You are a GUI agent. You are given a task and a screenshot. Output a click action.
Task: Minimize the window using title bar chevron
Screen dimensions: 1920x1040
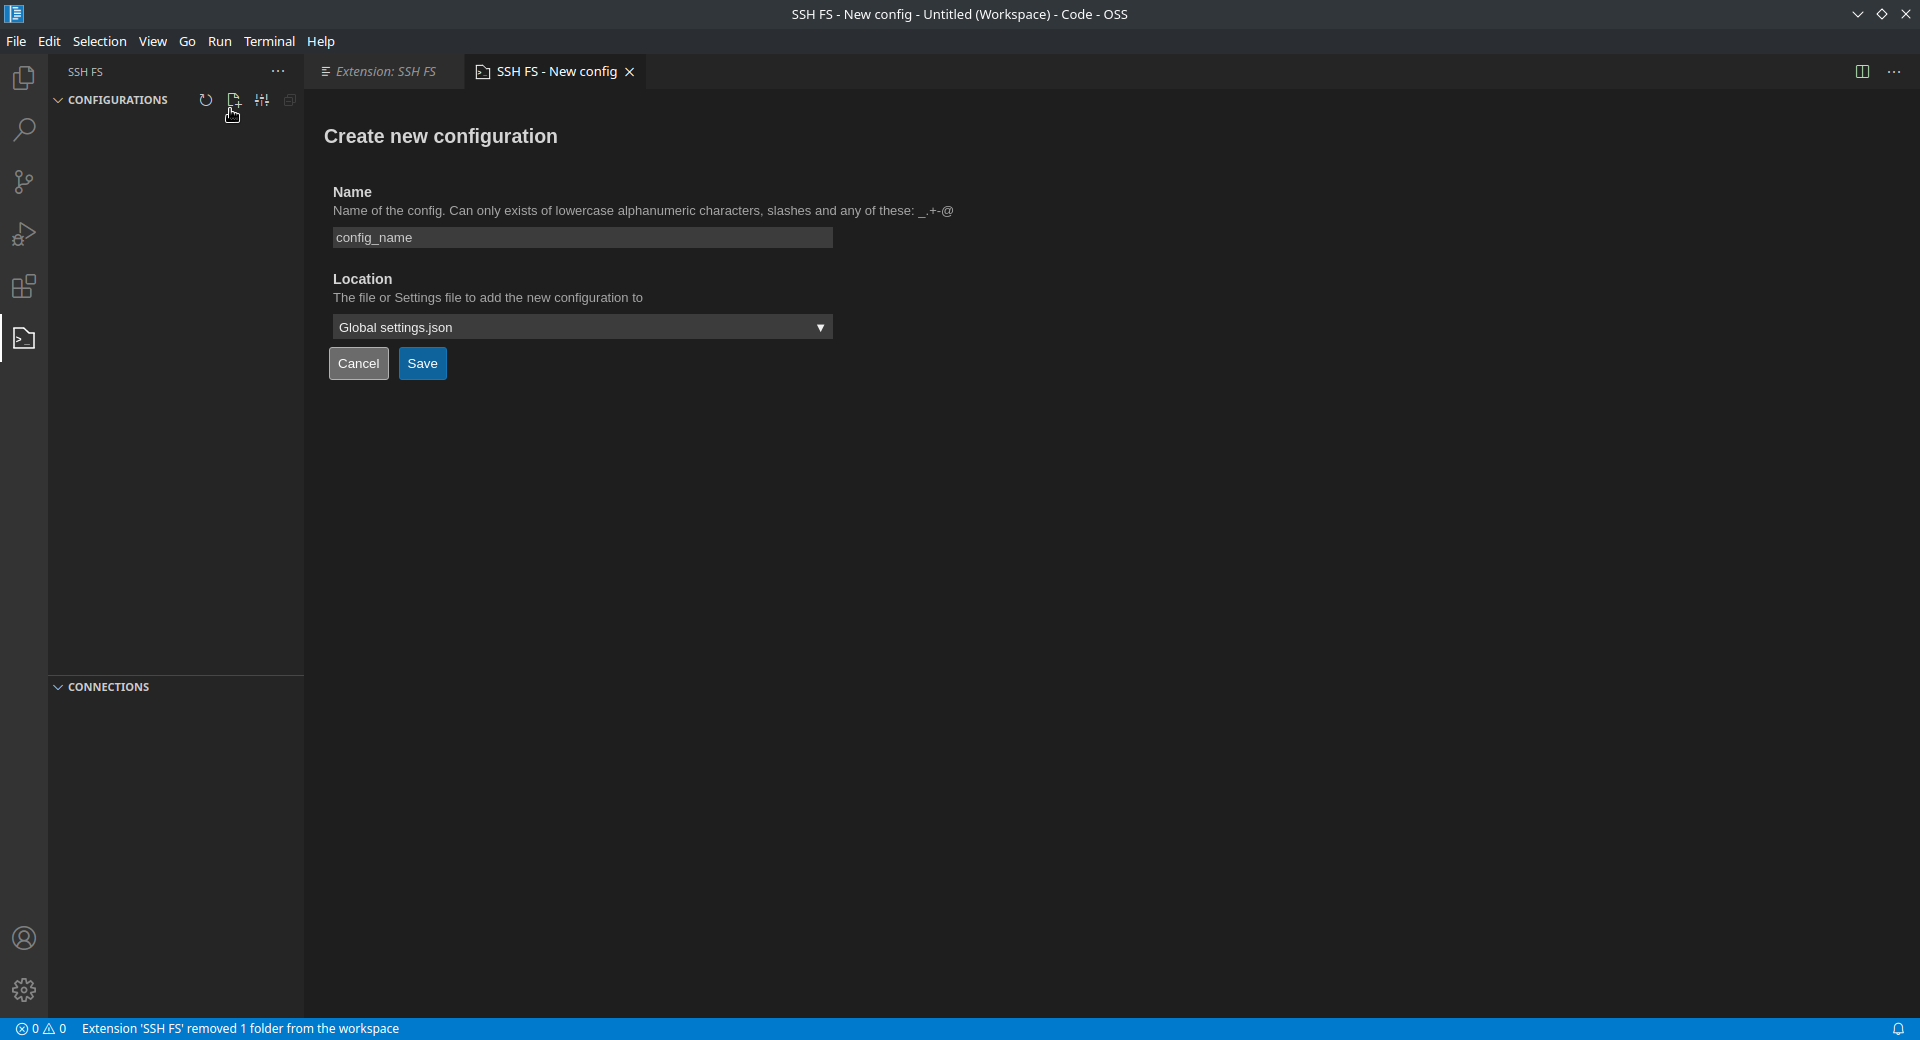tap(1858, 14)
